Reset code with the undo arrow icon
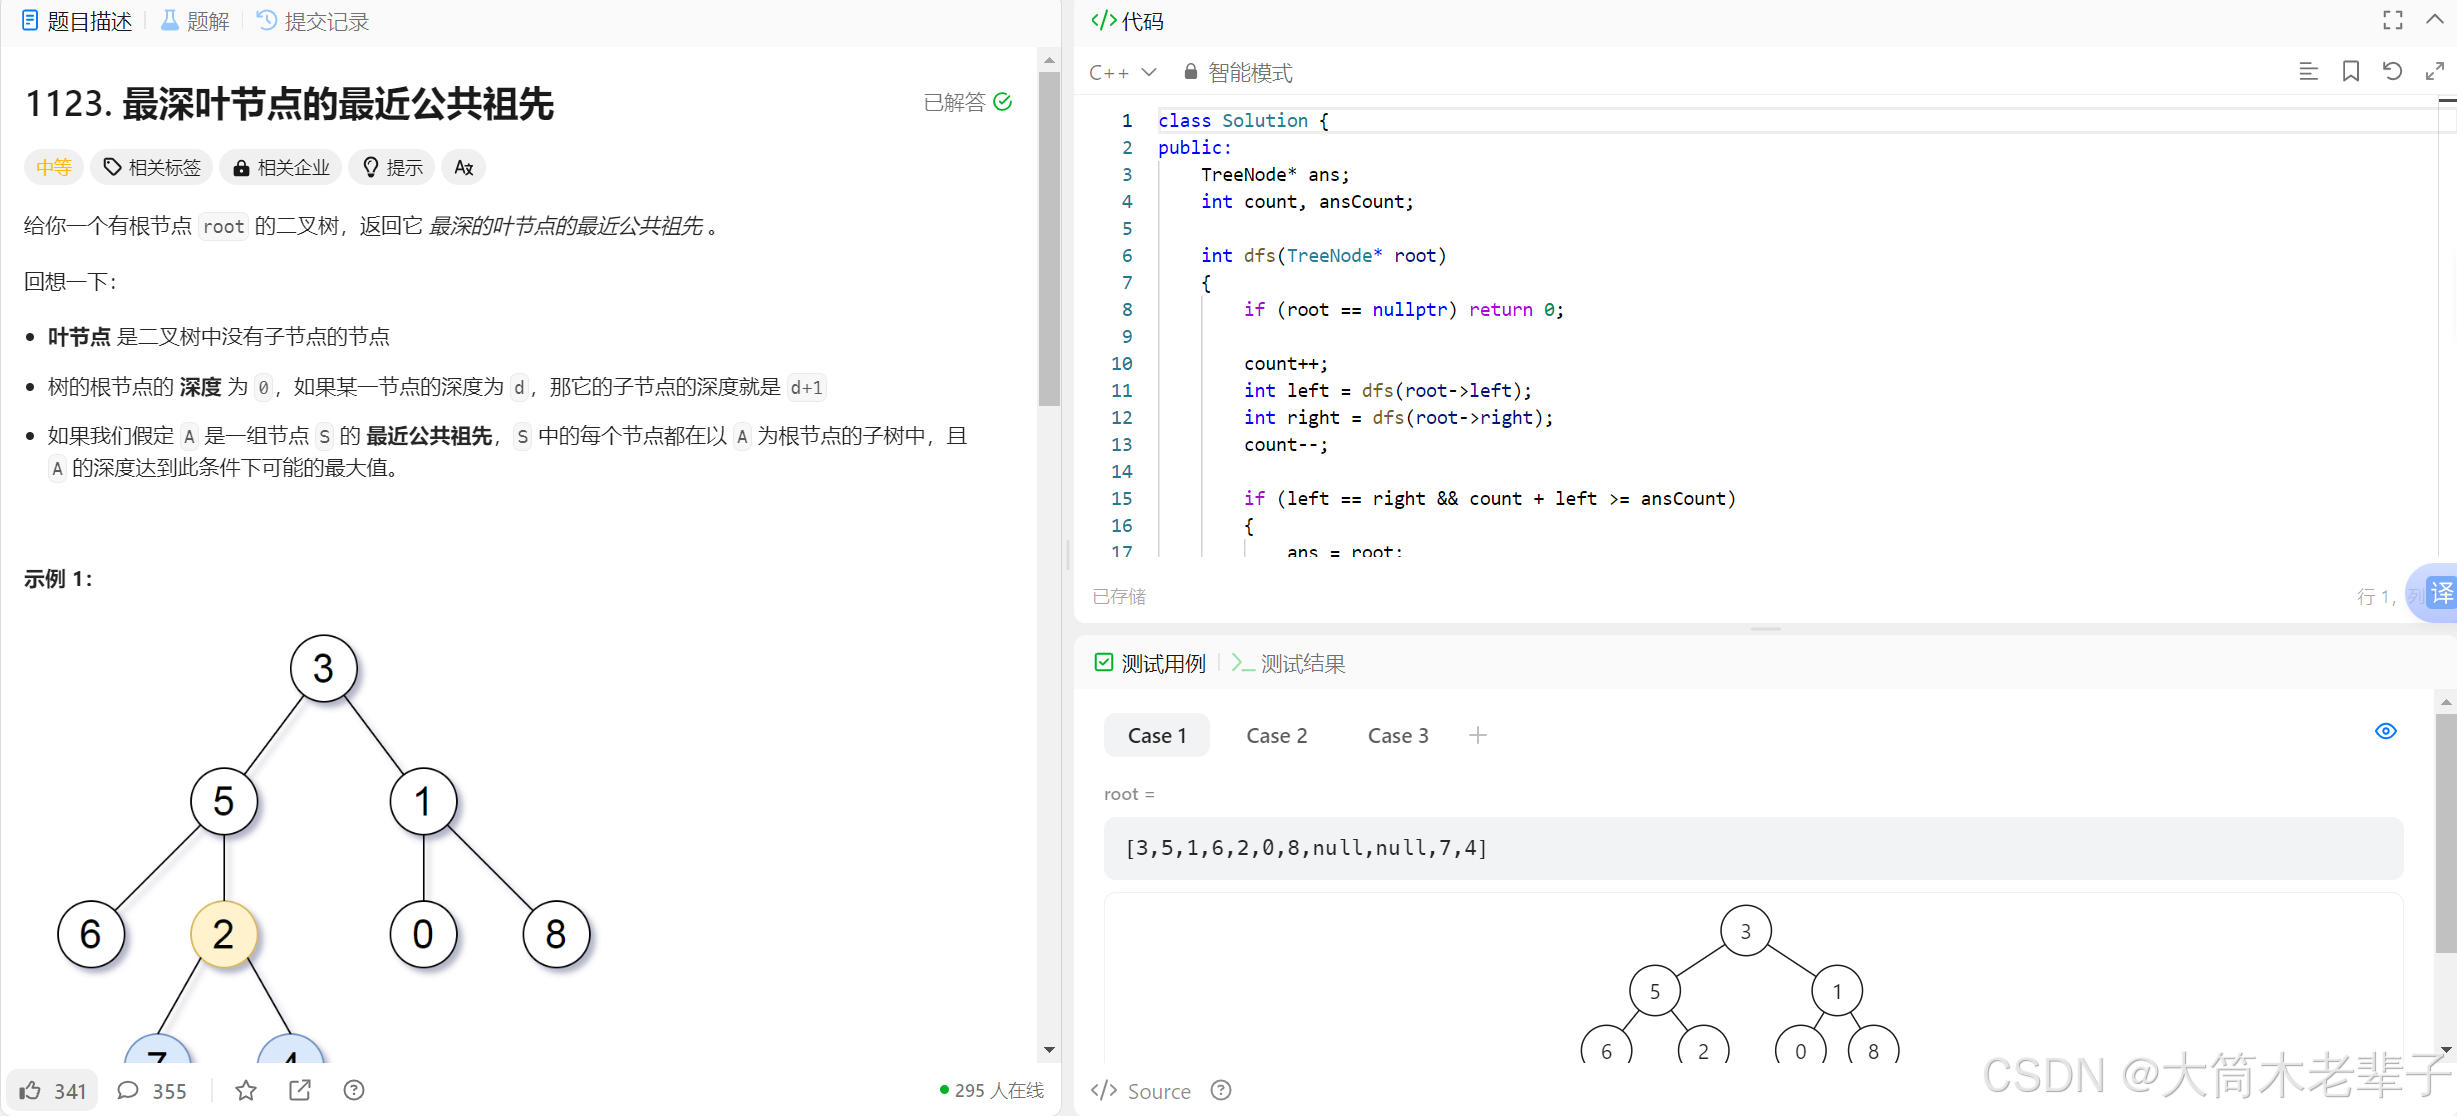 point(2392,71)
